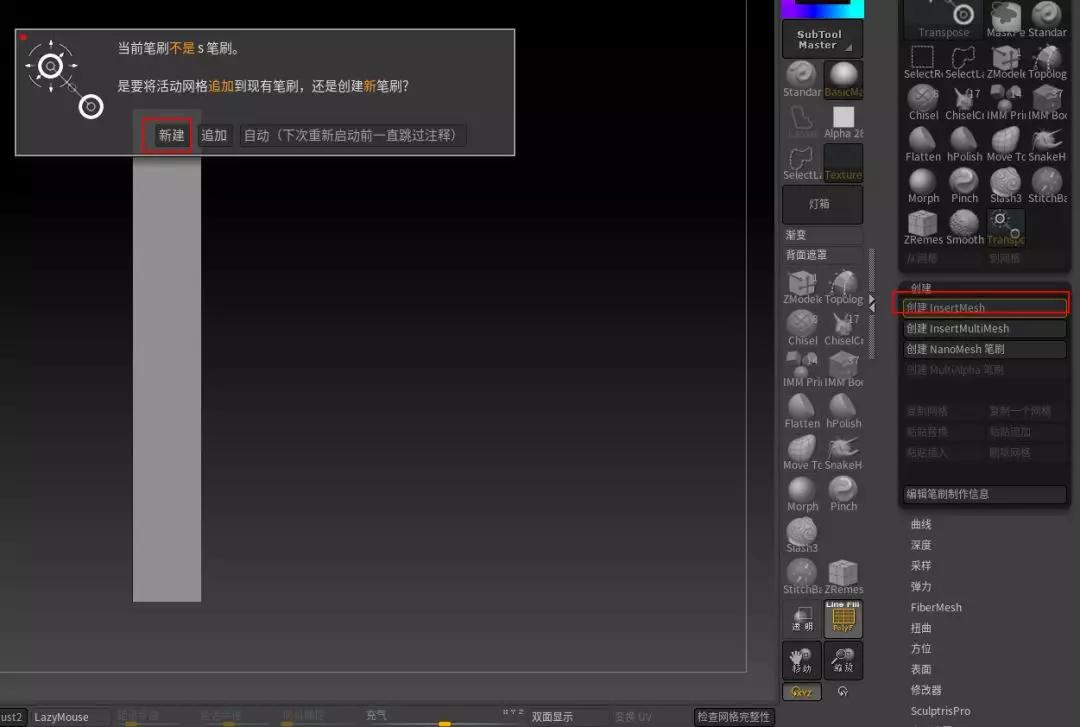Toggle the XYZ rotation mode
Image resolution: width=1080 pixels, height=727 pixels.
(x=802, y=691)
